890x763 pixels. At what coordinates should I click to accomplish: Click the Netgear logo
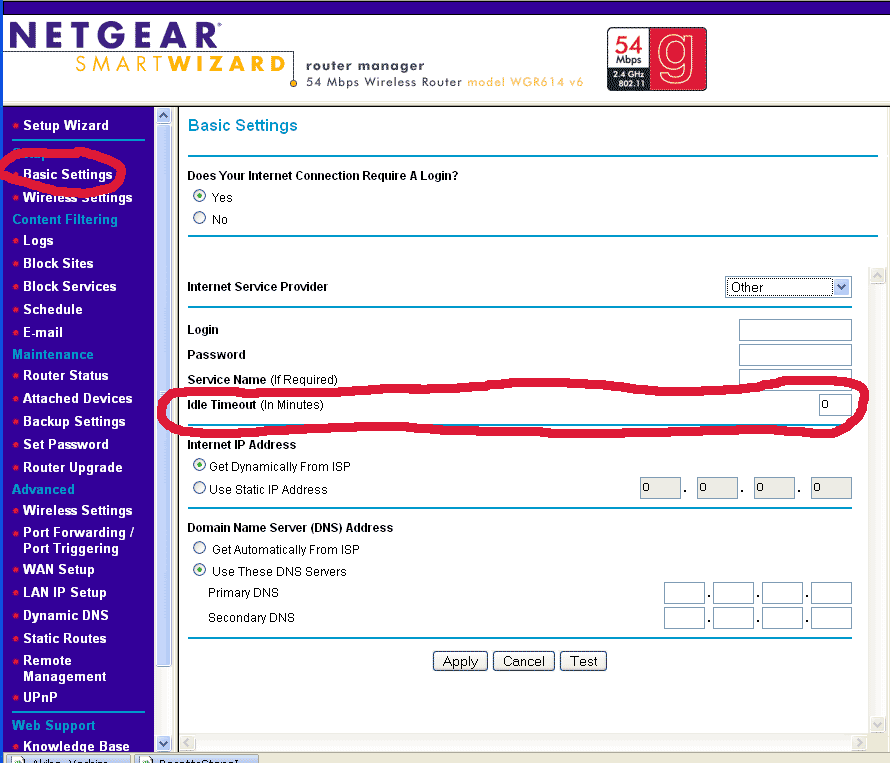tap(116, 35)
